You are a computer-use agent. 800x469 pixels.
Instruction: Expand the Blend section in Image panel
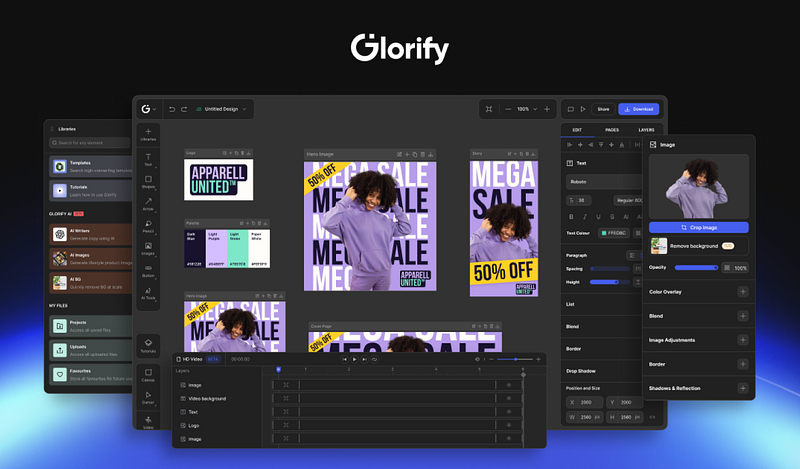click(x=742, y=316)
